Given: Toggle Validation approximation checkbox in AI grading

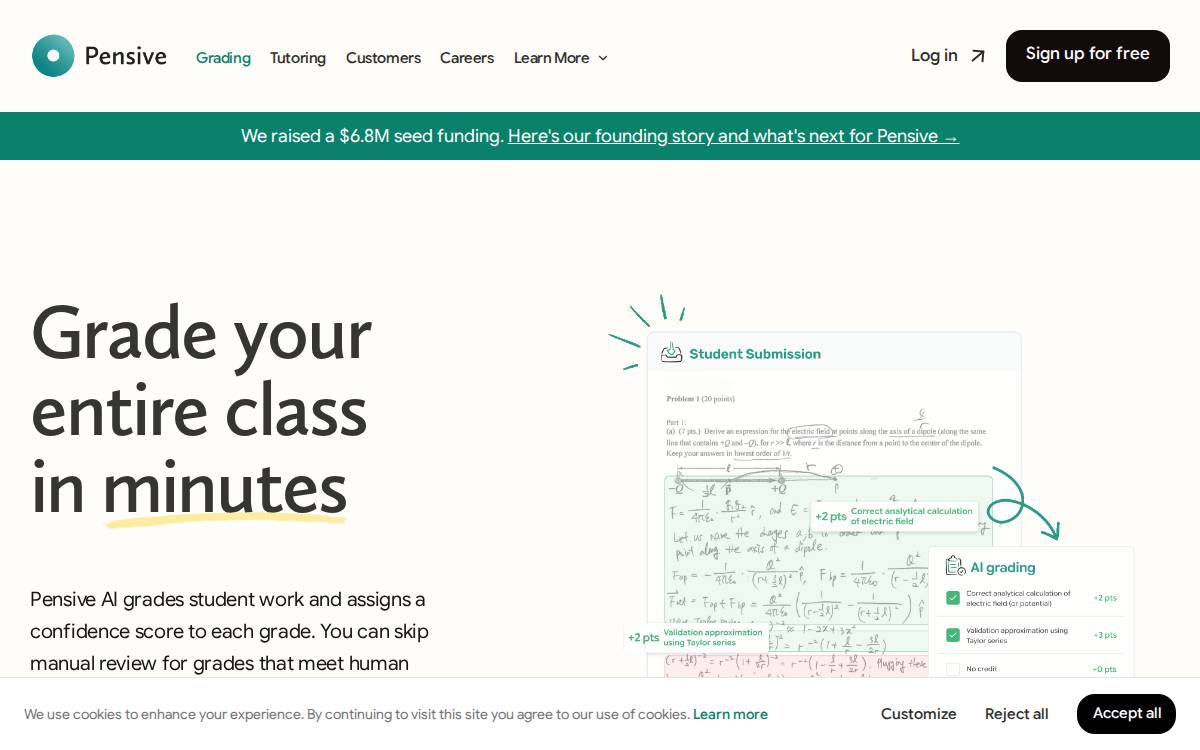Looking at the screenshot, I should [953, 635].
